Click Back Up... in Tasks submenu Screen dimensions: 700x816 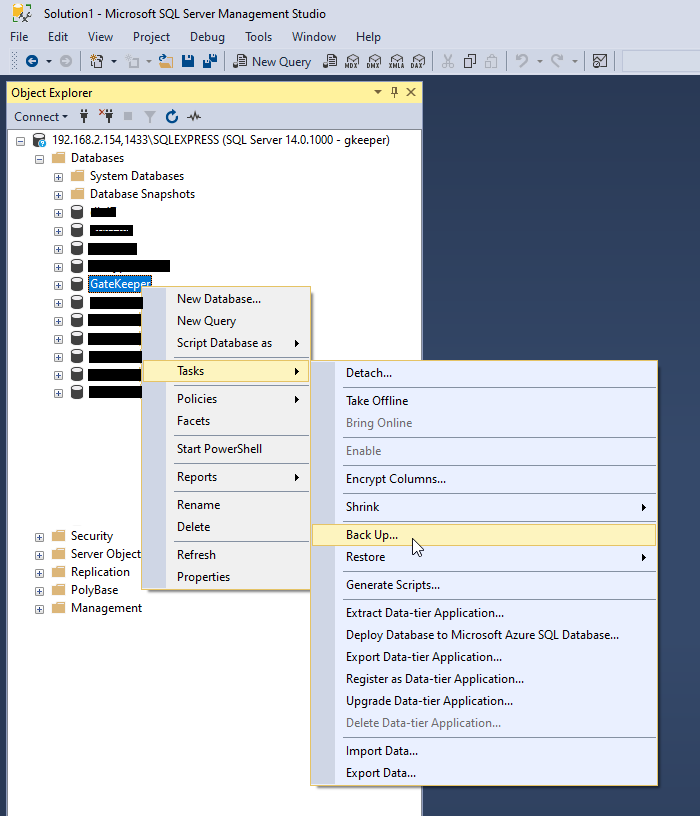(x=484, y=535)
